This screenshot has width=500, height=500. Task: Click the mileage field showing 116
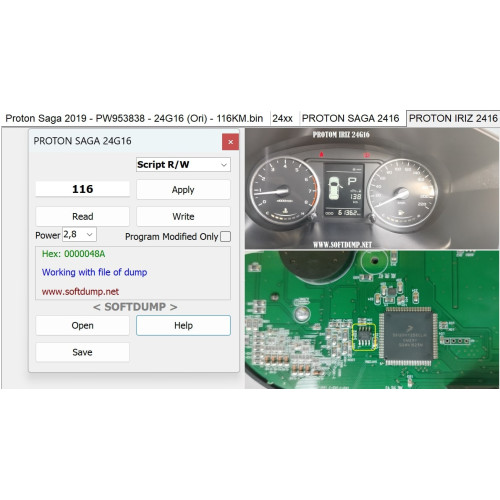82,189
